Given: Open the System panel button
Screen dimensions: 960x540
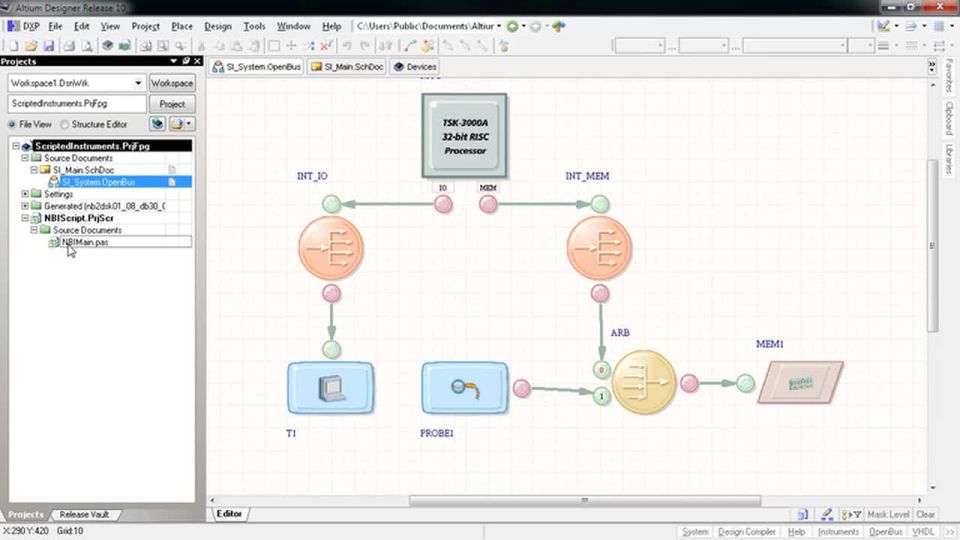Looking at the screenshot, I should (x=695, y=531).
